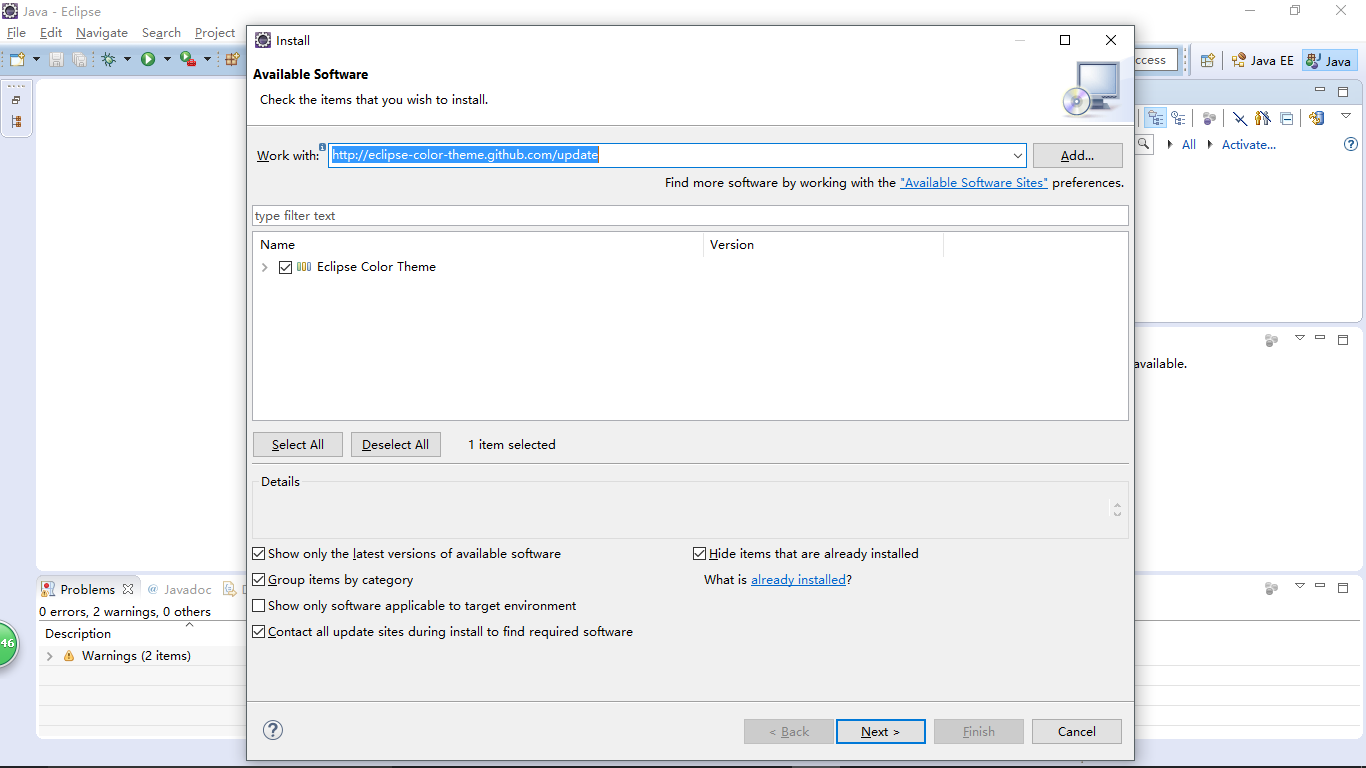This screenshot has width=1366, height=768.
Task: Click the Collapse All icon in Task List
Action: 1287,118
